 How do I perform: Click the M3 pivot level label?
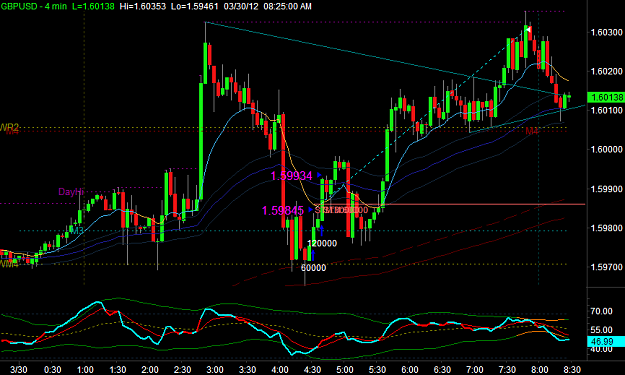(x=77, y=230)
